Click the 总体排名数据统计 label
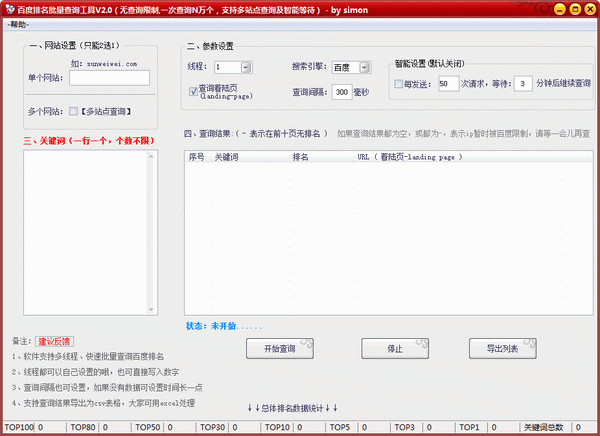The width and height of the screenshot is (600, 436). 293,408
